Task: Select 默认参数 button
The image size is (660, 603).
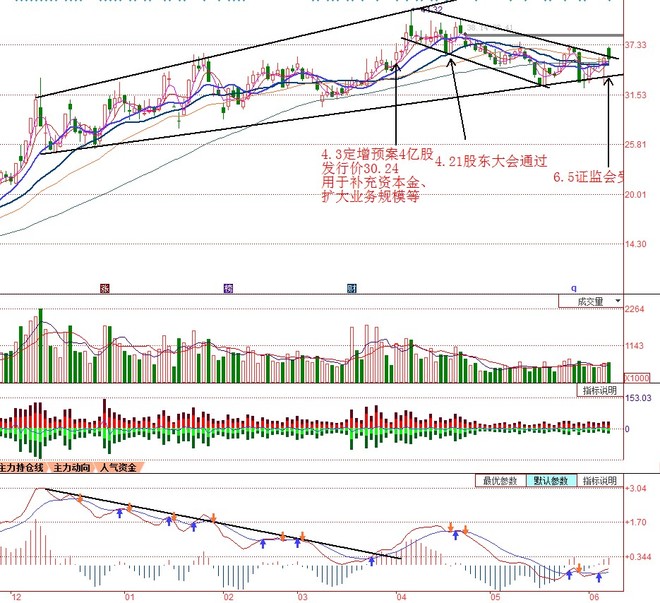Action: point(551,481)
